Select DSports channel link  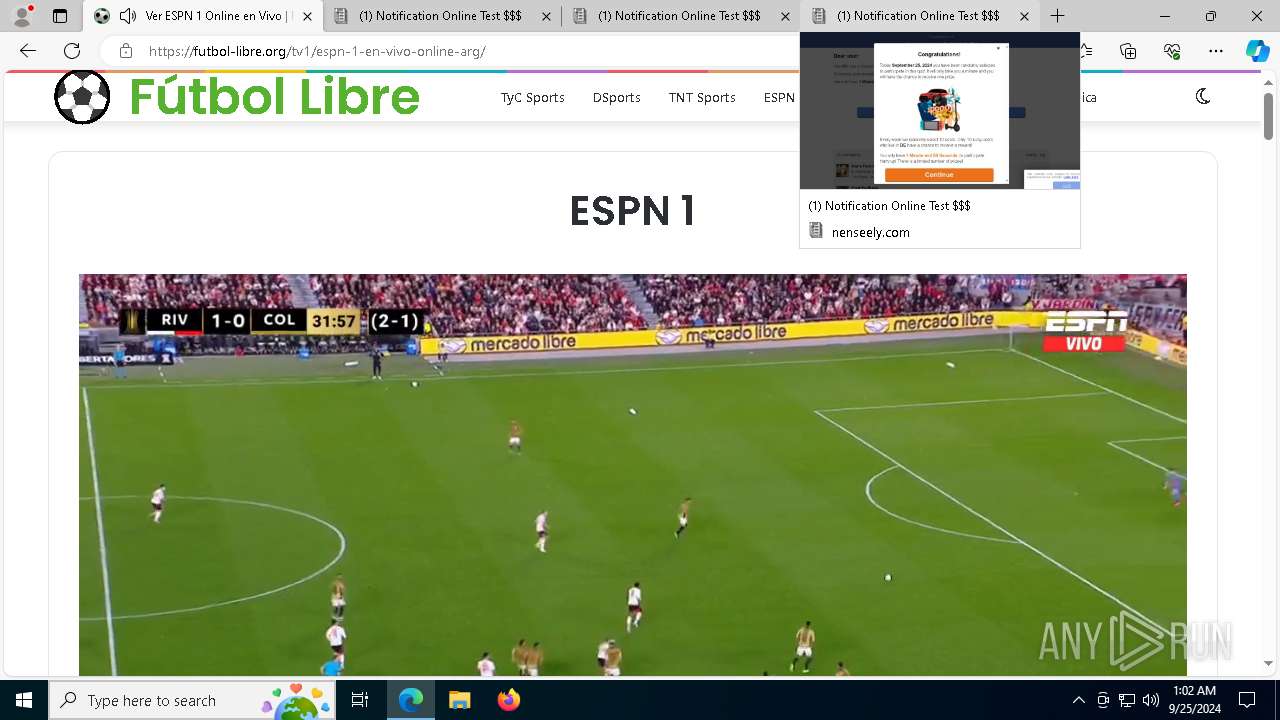point(616,97)
